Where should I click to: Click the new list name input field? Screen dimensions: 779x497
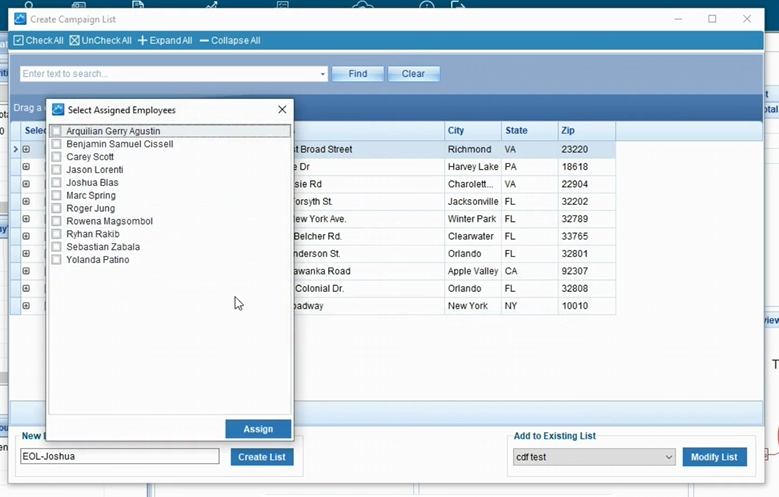[x=119, y=457]
